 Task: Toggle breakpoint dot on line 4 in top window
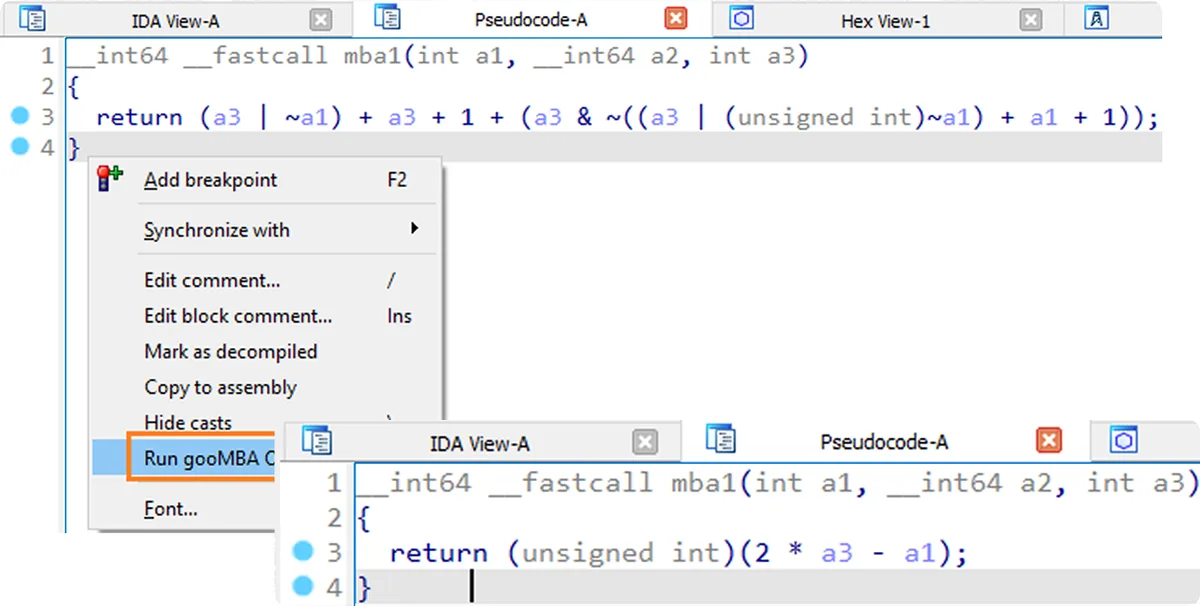pos(21,147)
